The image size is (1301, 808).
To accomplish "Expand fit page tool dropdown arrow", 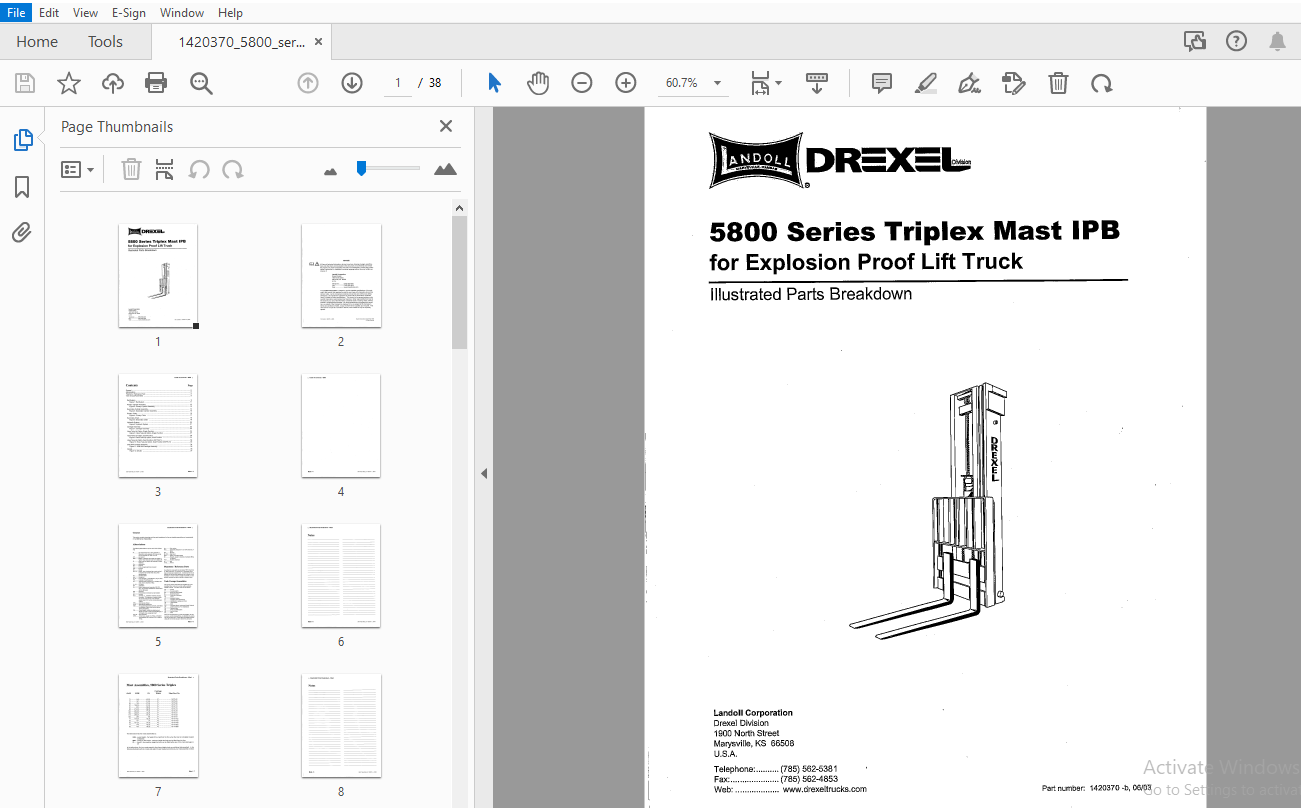I will pyautogui.click(x=779, y=83).
